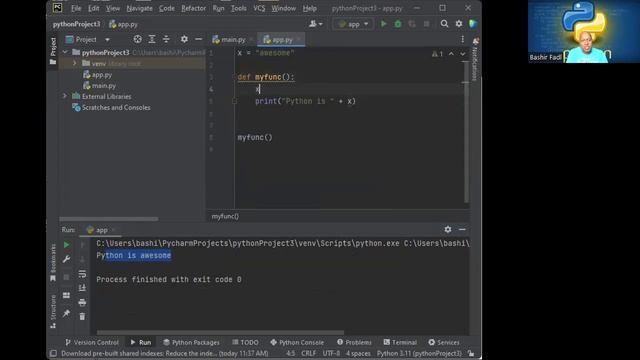Collapse all items in Project tree
Screen dimensions: 640x360
[x=166, y=39]
